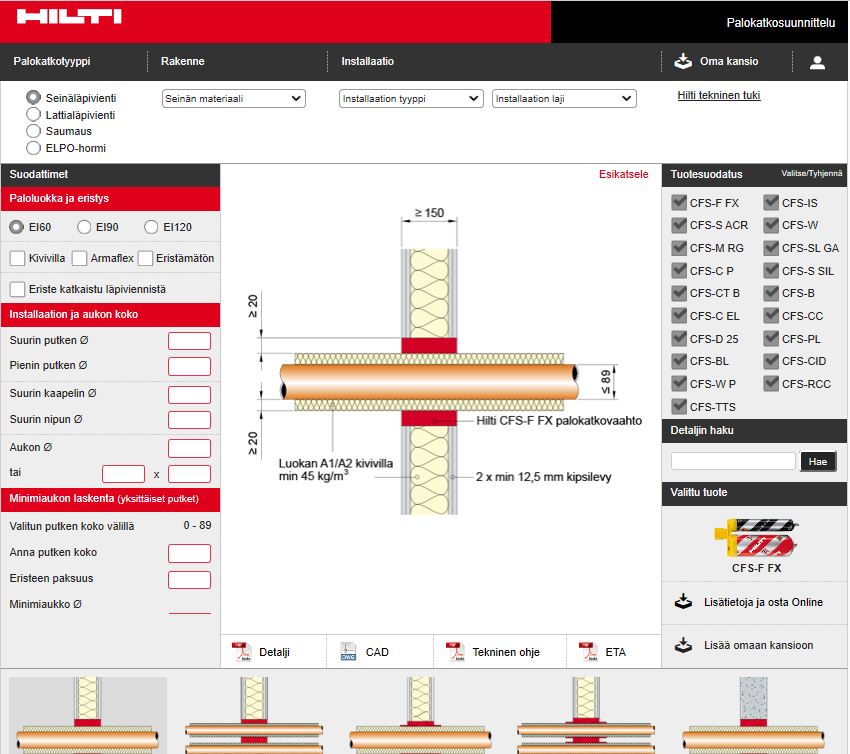Select fire class EI120
This screenshot has height=754, width=850.
[150, 227]
